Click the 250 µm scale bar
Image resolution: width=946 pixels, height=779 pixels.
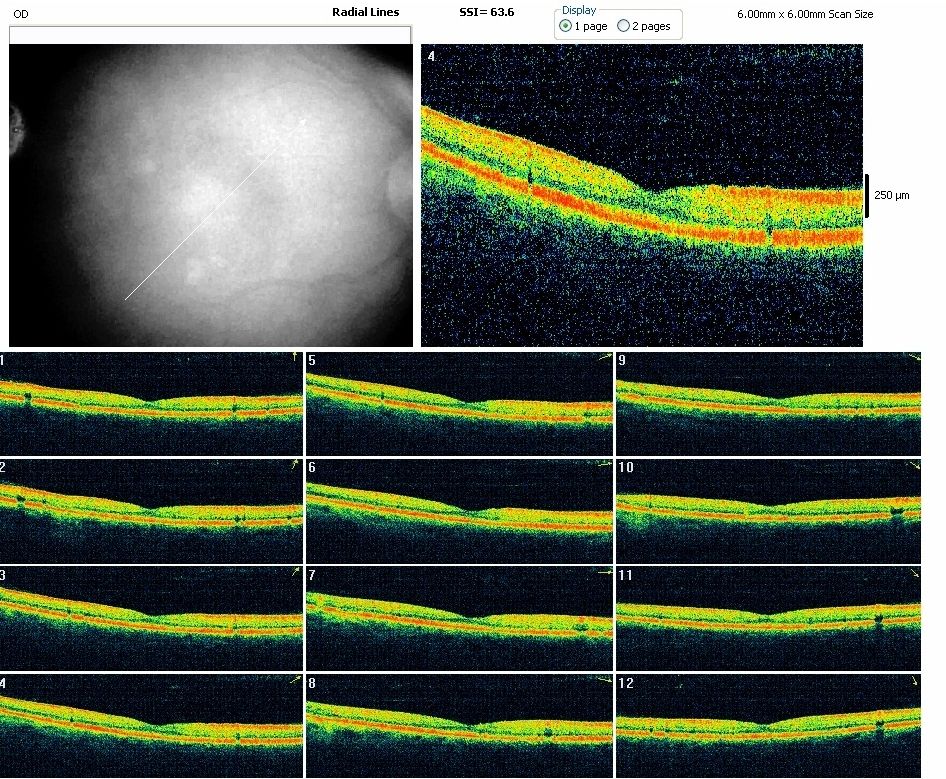[868, 195]
